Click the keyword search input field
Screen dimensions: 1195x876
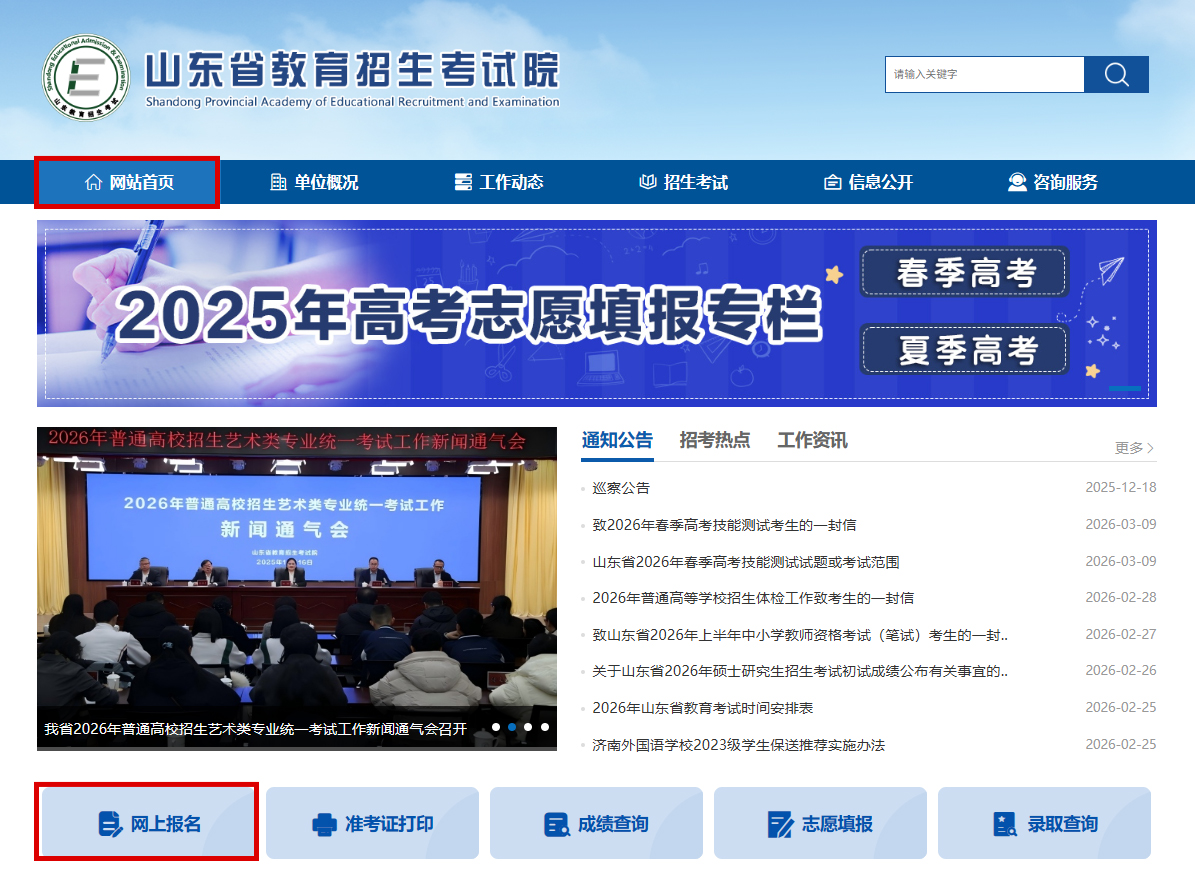point(984,75)
